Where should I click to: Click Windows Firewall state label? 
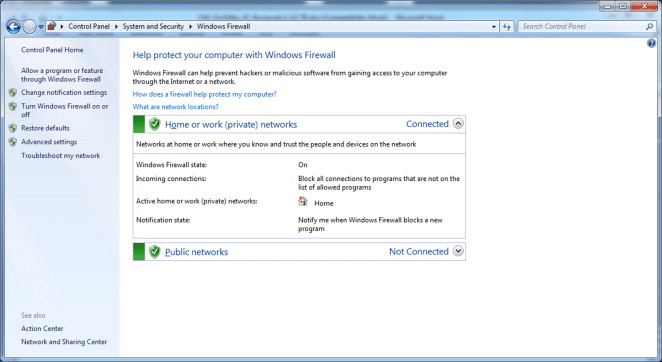171,165
